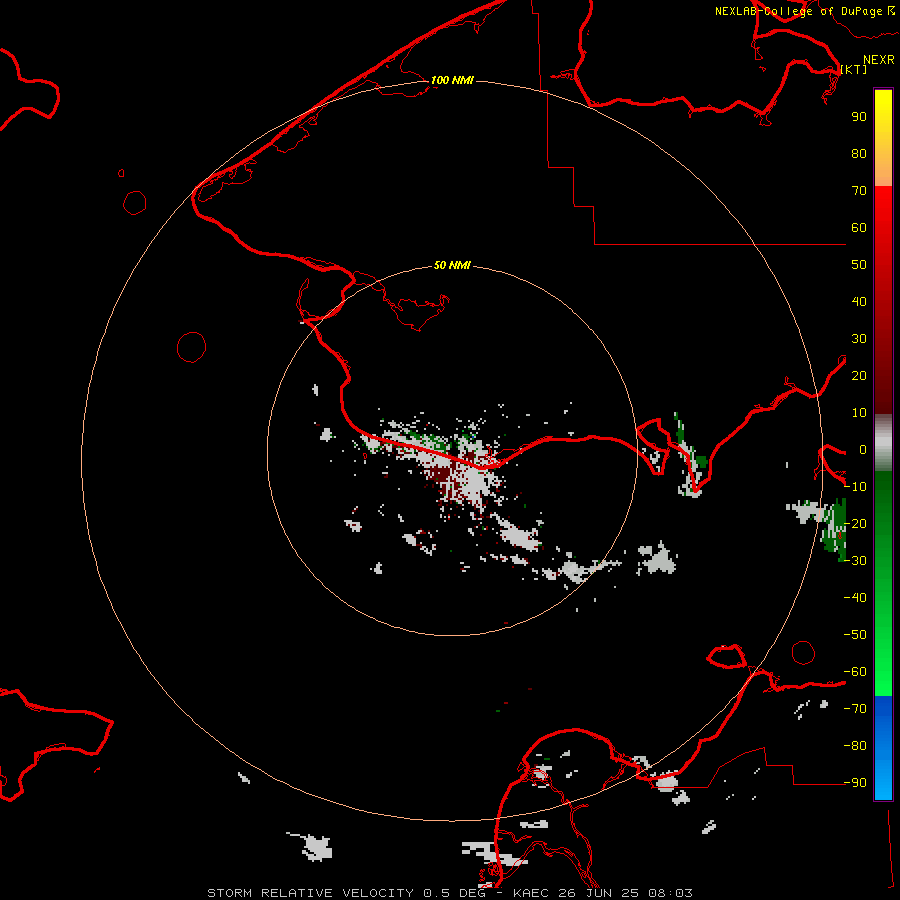This screenshot has height=900, width=900.
Task: Click the 0 scale label
Action: 863,449
